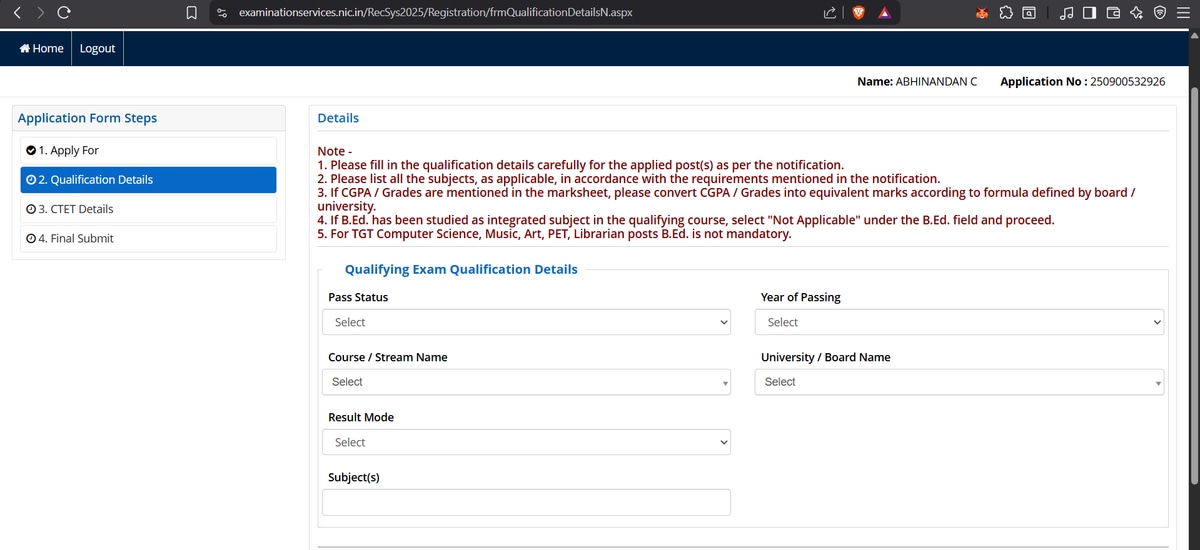
Task: Click the Brave Shields lion icon
Action: [858, 13]
